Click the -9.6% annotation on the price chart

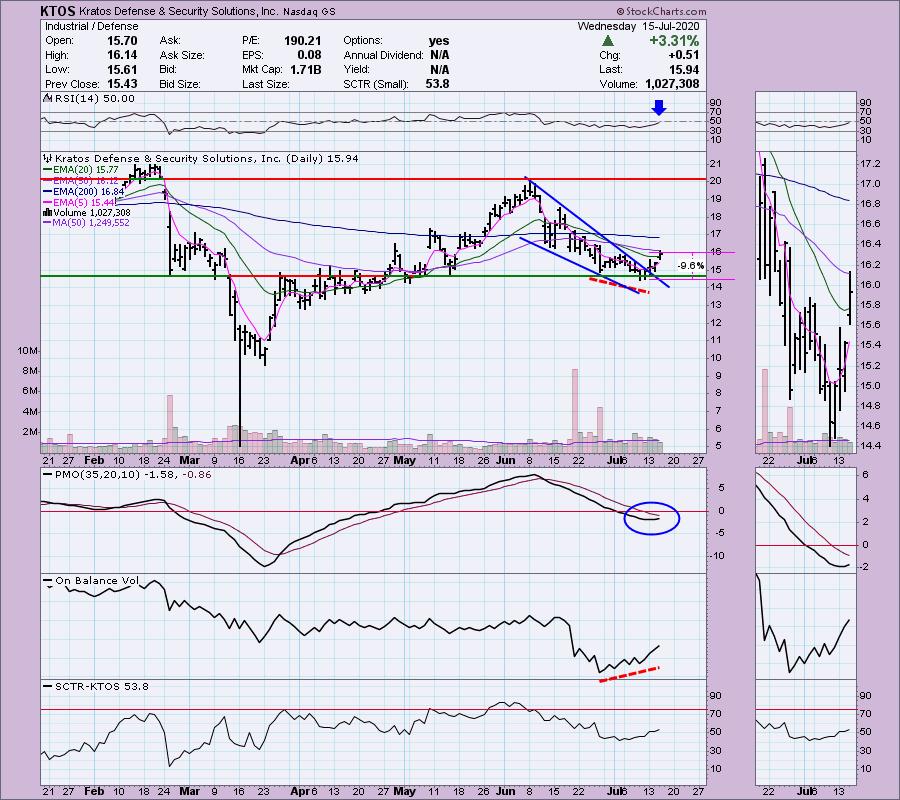click(x=690, y=266)
